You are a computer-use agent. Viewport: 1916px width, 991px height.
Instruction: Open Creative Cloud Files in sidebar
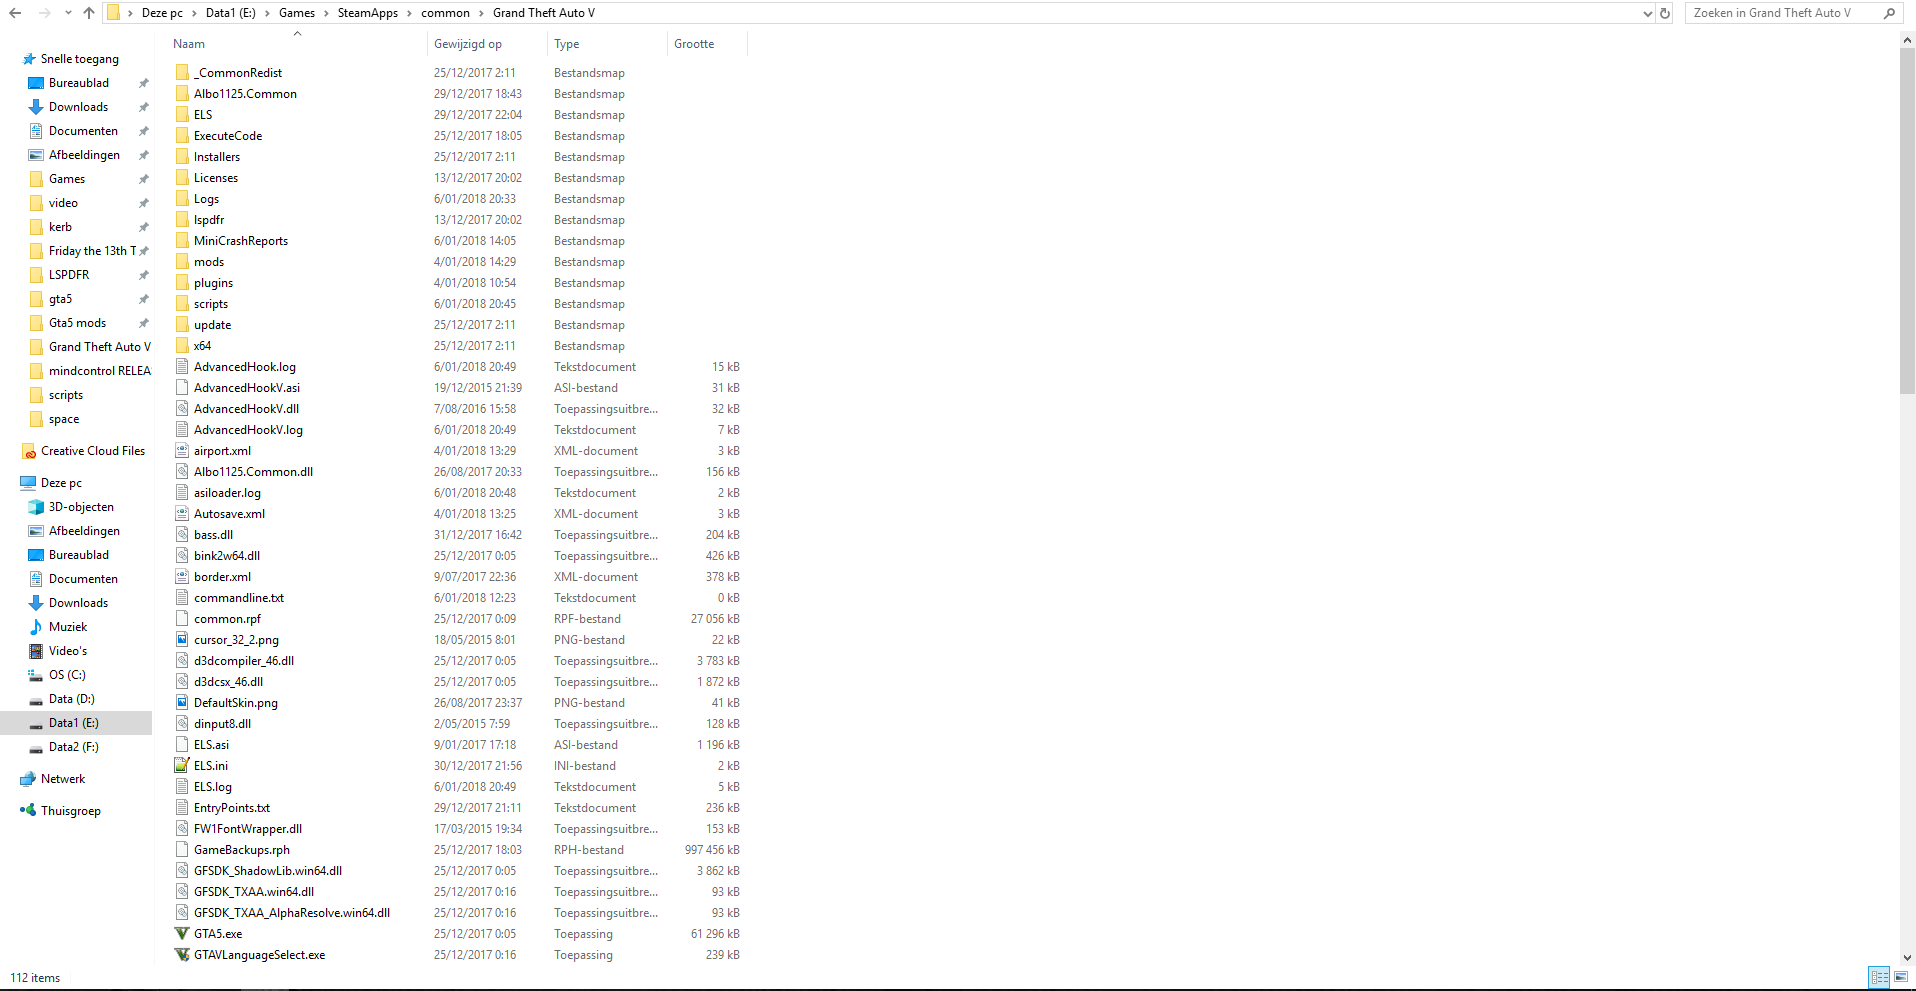point(92,451)
